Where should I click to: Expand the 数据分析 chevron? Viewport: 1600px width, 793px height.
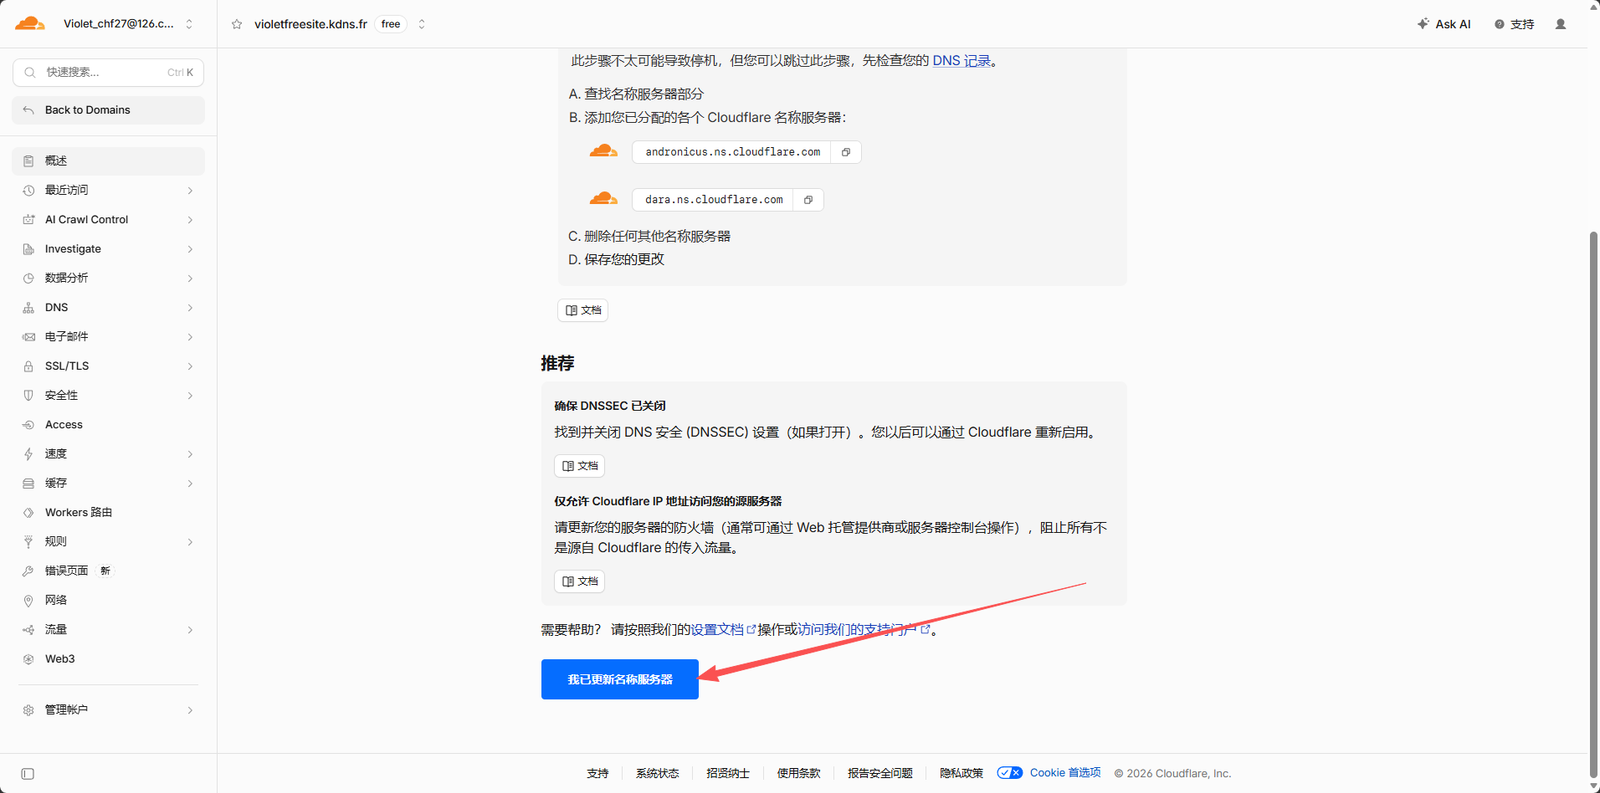(x=190, y=278)
